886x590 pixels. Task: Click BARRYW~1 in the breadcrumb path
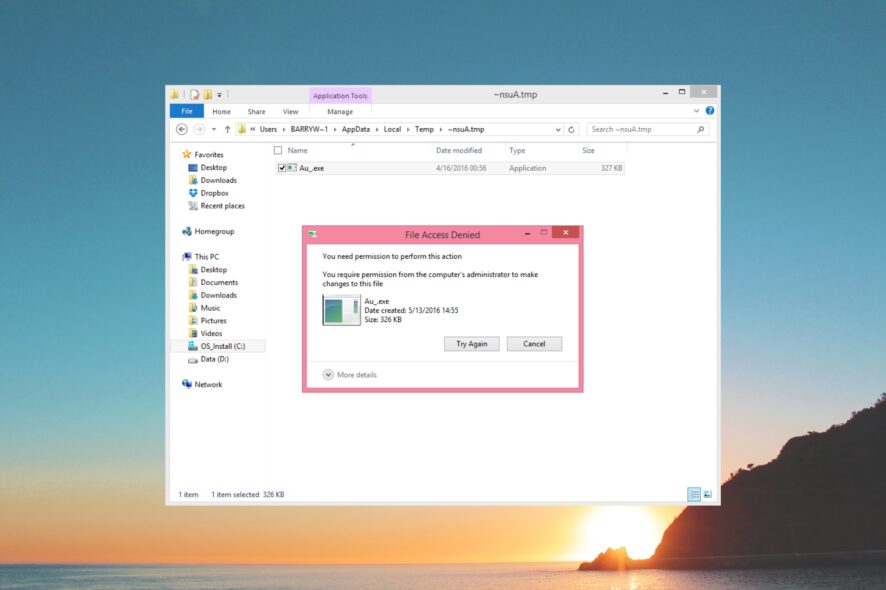click(309, 129)
